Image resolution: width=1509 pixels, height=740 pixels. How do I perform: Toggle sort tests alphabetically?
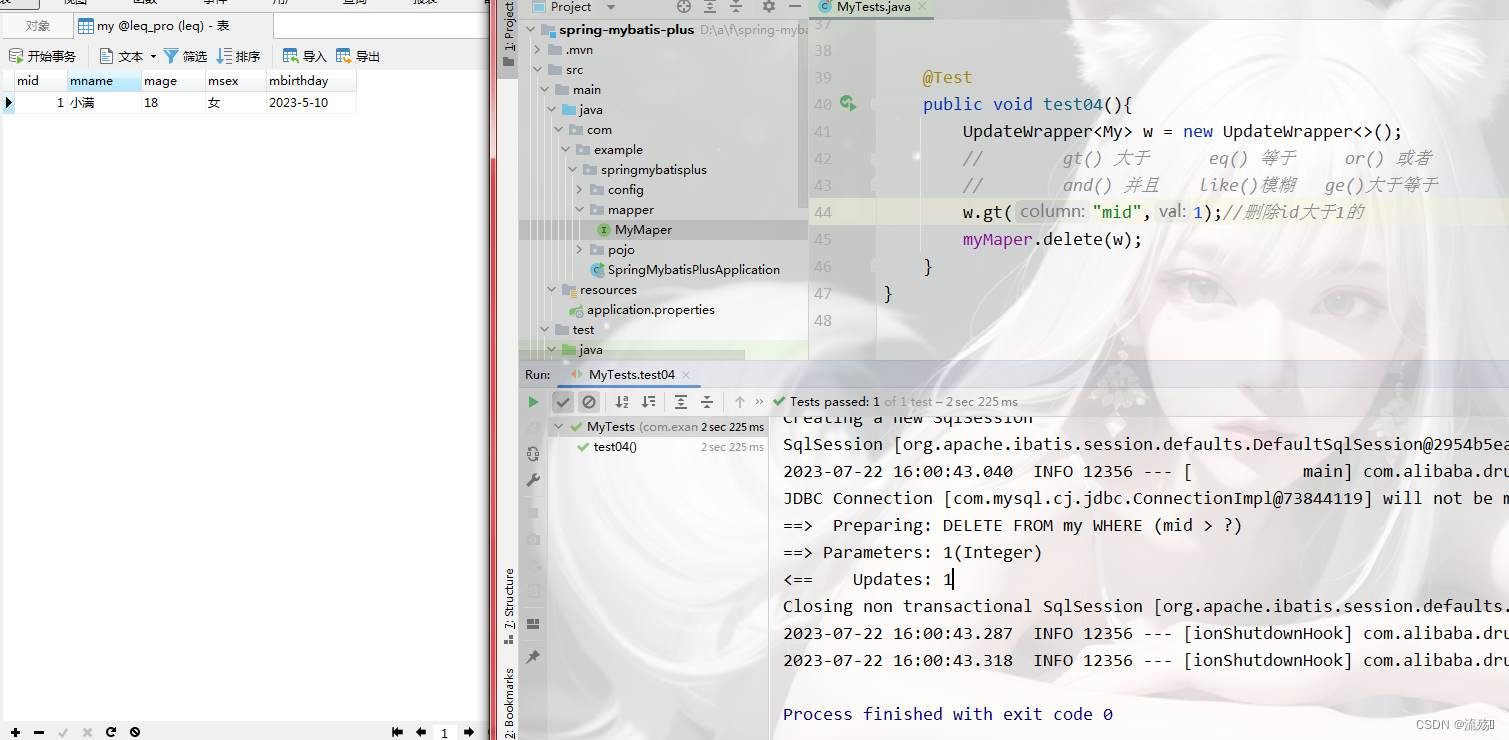621,401
